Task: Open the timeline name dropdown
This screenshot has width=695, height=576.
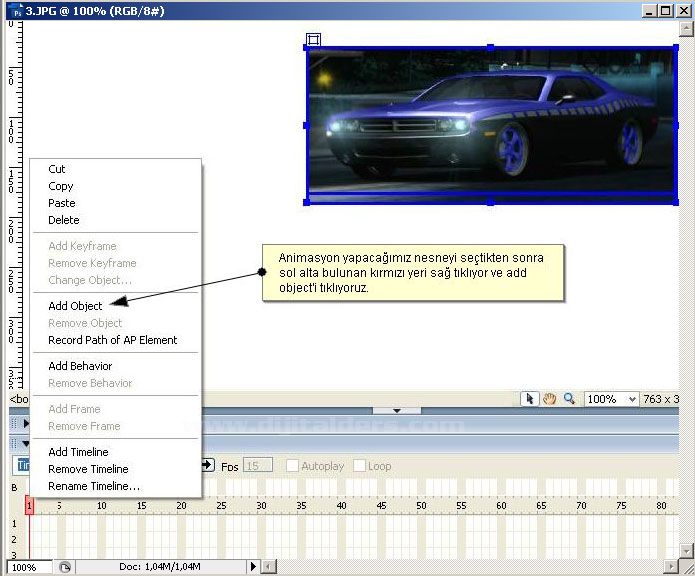Action: coord(21,465)
